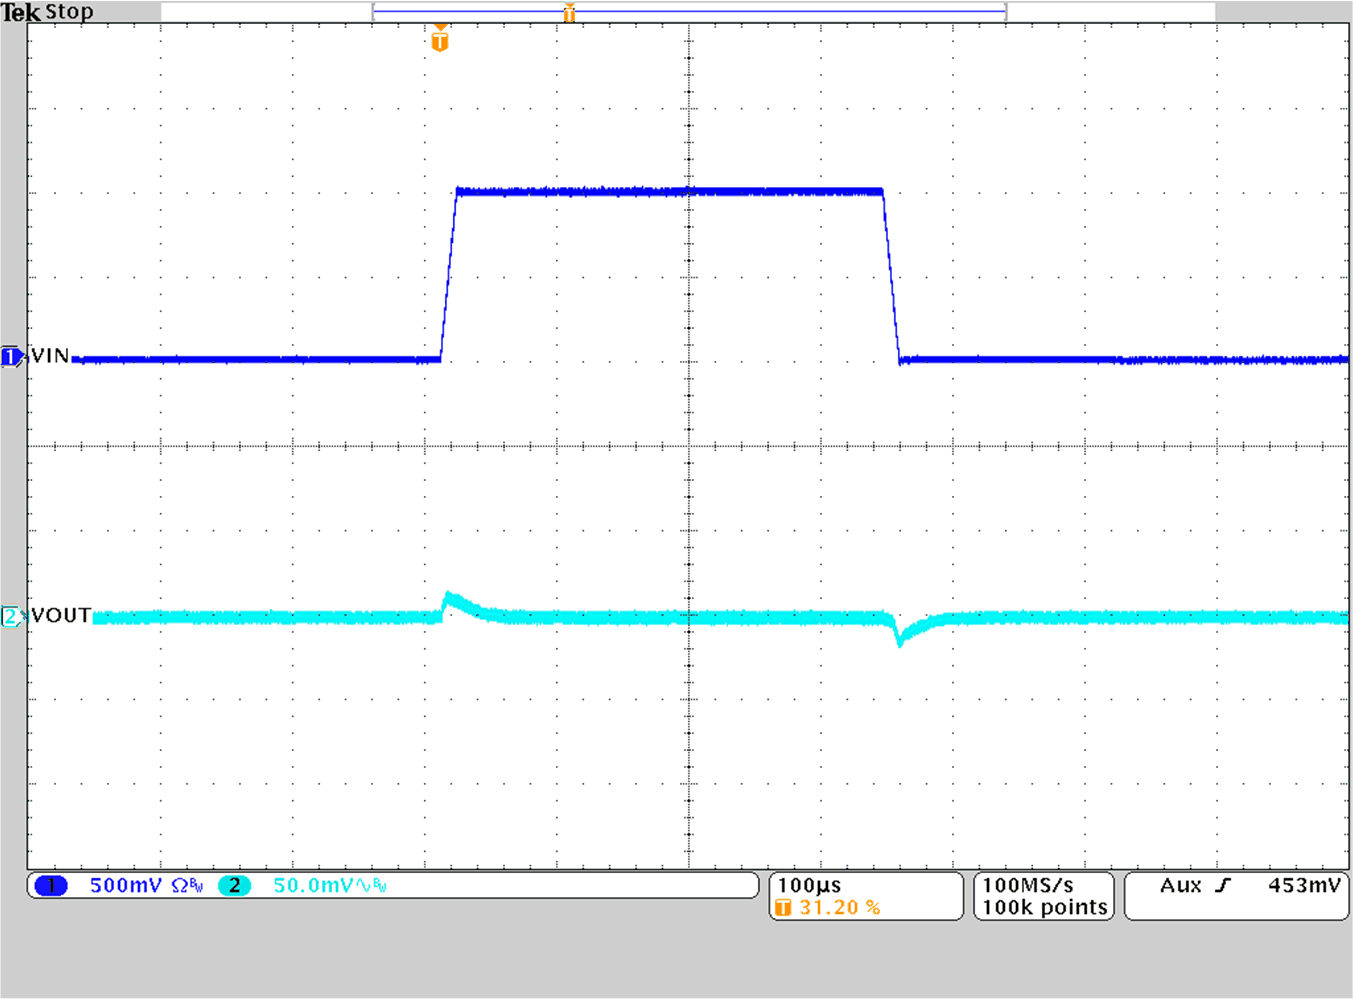
Task: Toggle the VIN channel 1 marker on left edge
Action: tap(11, 356)
